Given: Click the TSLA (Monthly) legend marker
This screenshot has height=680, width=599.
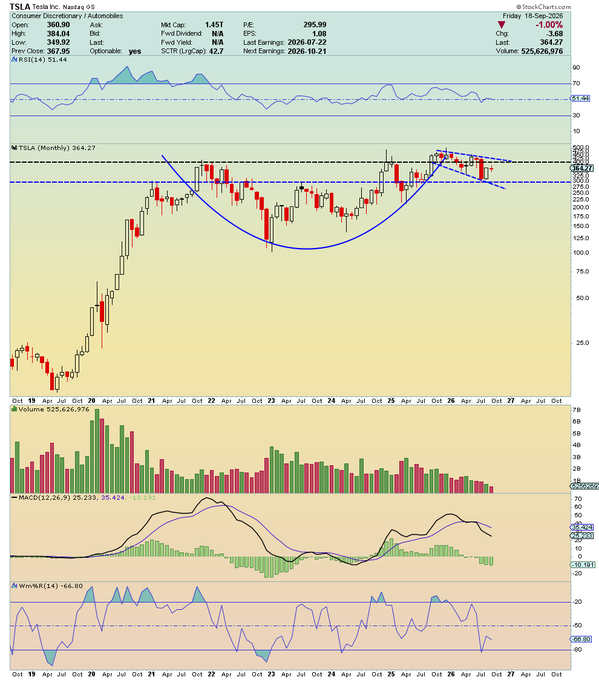Looking at the screenshot, I should coord(14,148).
